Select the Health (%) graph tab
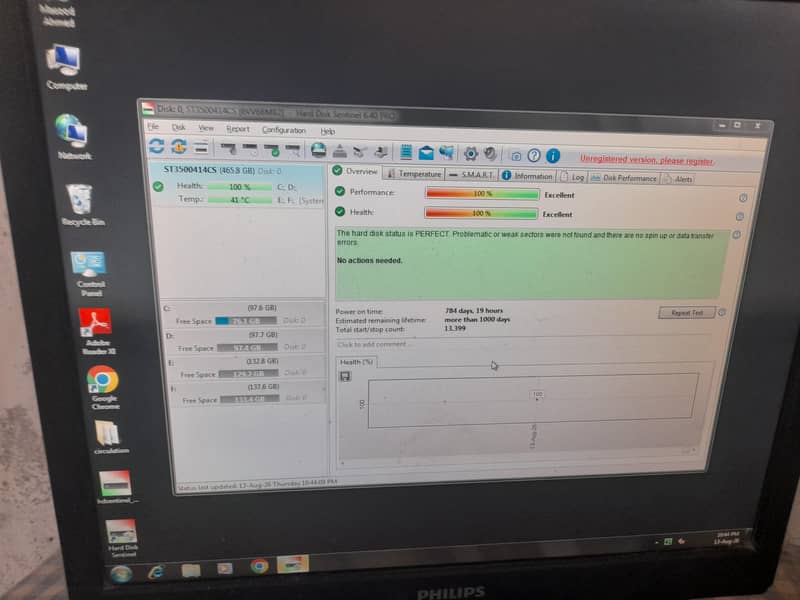This screenshot has height=600, width=800. [x=357, y=362]
